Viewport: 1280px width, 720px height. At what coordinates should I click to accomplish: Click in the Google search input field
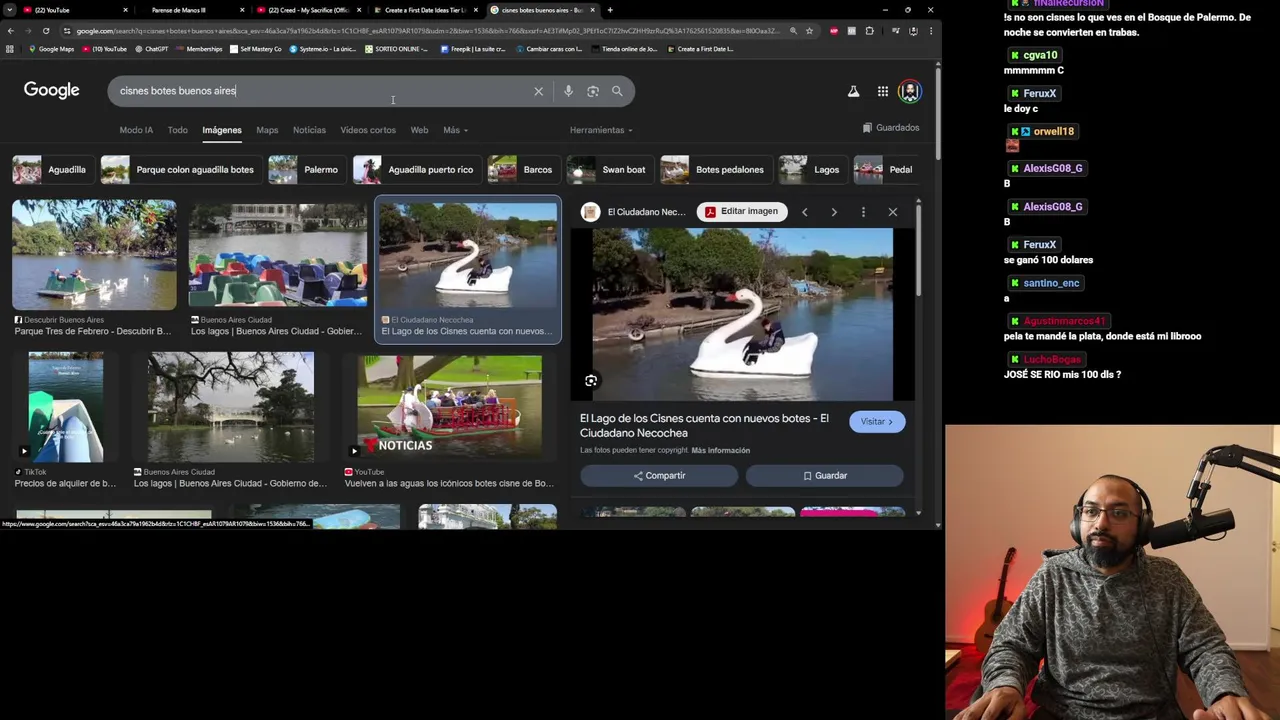[320, 91]
